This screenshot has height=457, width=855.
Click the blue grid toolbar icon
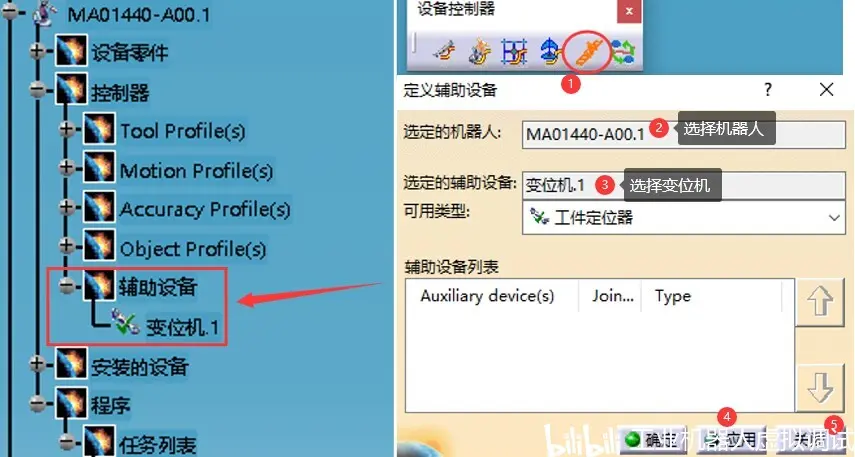point(514,52)
